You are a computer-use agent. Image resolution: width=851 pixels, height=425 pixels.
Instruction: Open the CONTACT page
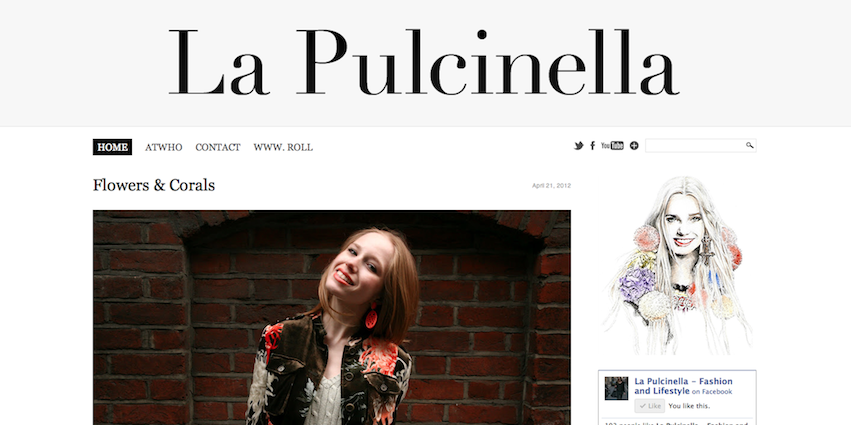[218, 147]
